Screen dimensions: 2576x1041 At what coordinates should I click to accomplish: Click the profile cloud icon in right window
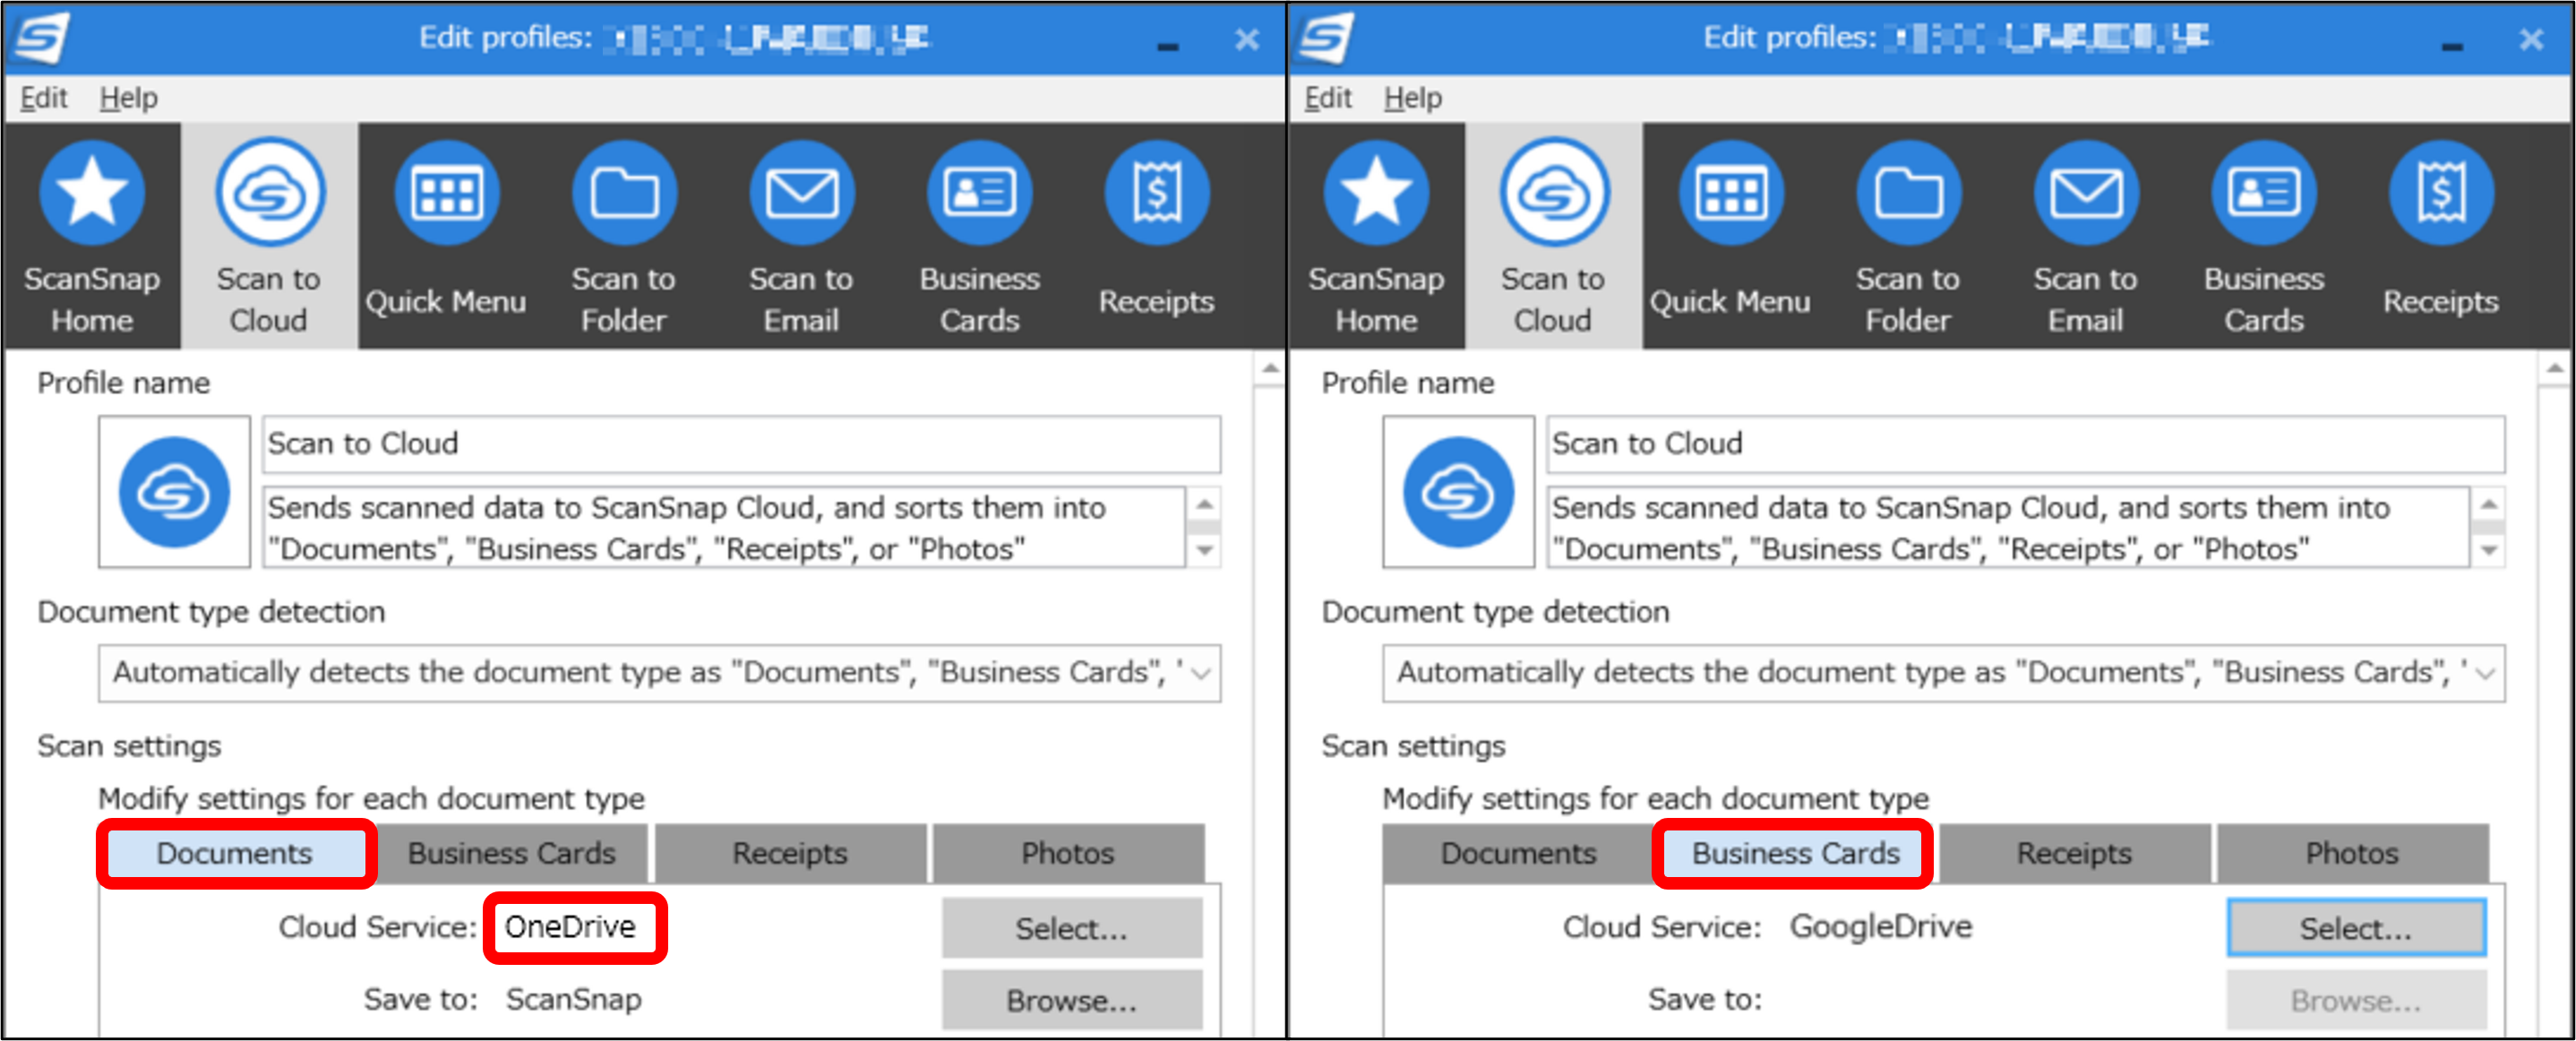point(1459,492)
